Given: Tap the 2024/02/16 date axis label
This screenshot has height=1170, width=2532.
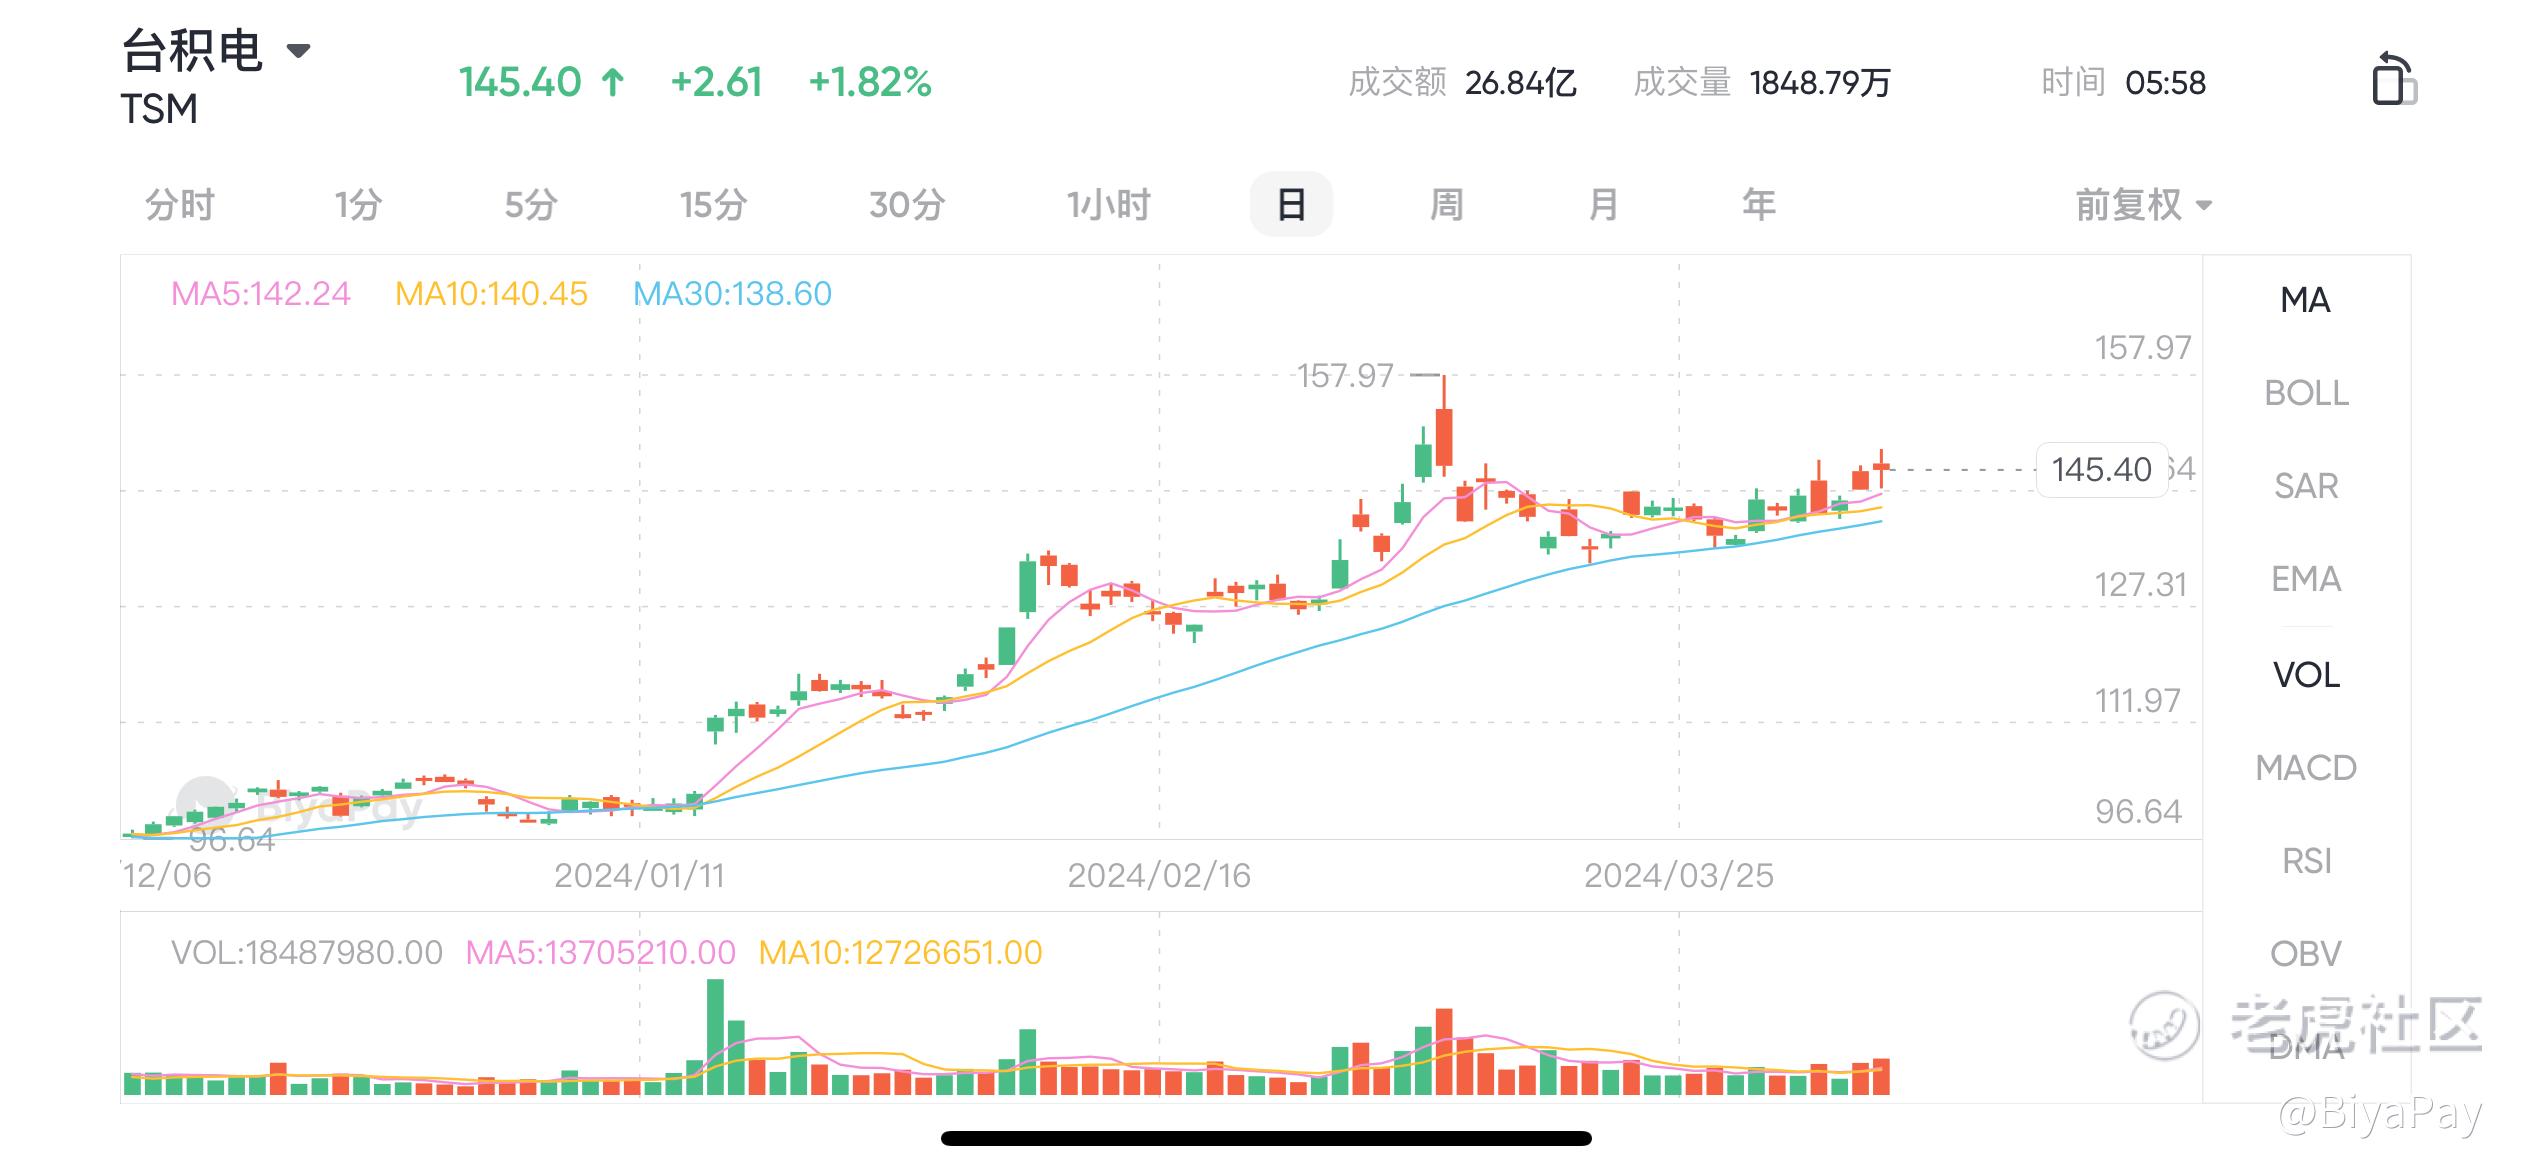Looking at the screenshot, I should coord(1159,876).
